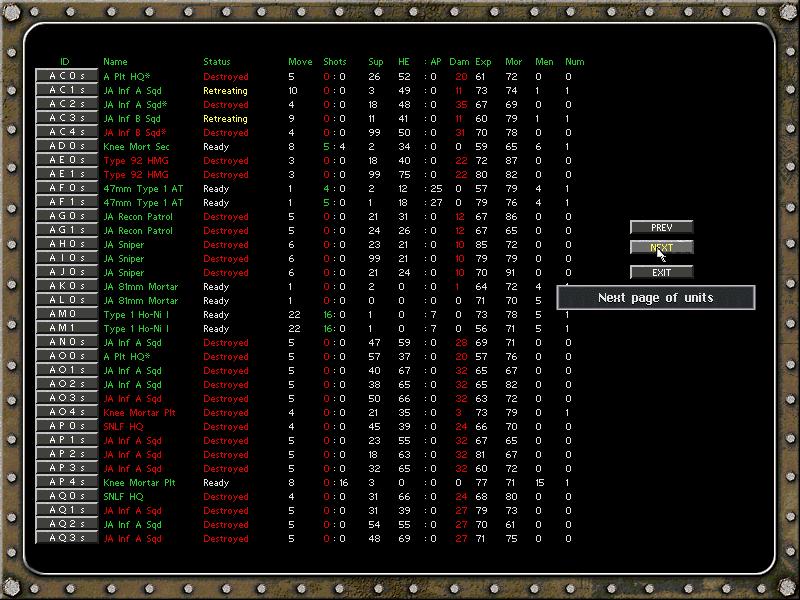Click 'Knee Mortar Plt' in AO4s row
Image resolution: width=800 pixels, height=600 pixels.
[x=139, y=413]
